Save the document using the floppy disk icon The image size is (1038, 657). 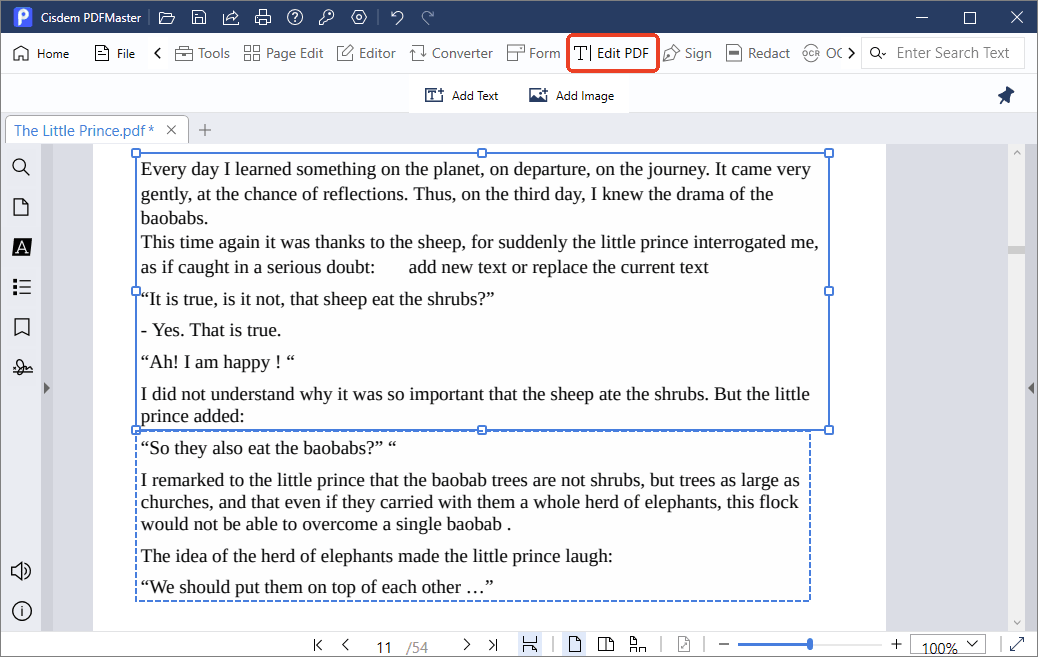click(199, 18)
